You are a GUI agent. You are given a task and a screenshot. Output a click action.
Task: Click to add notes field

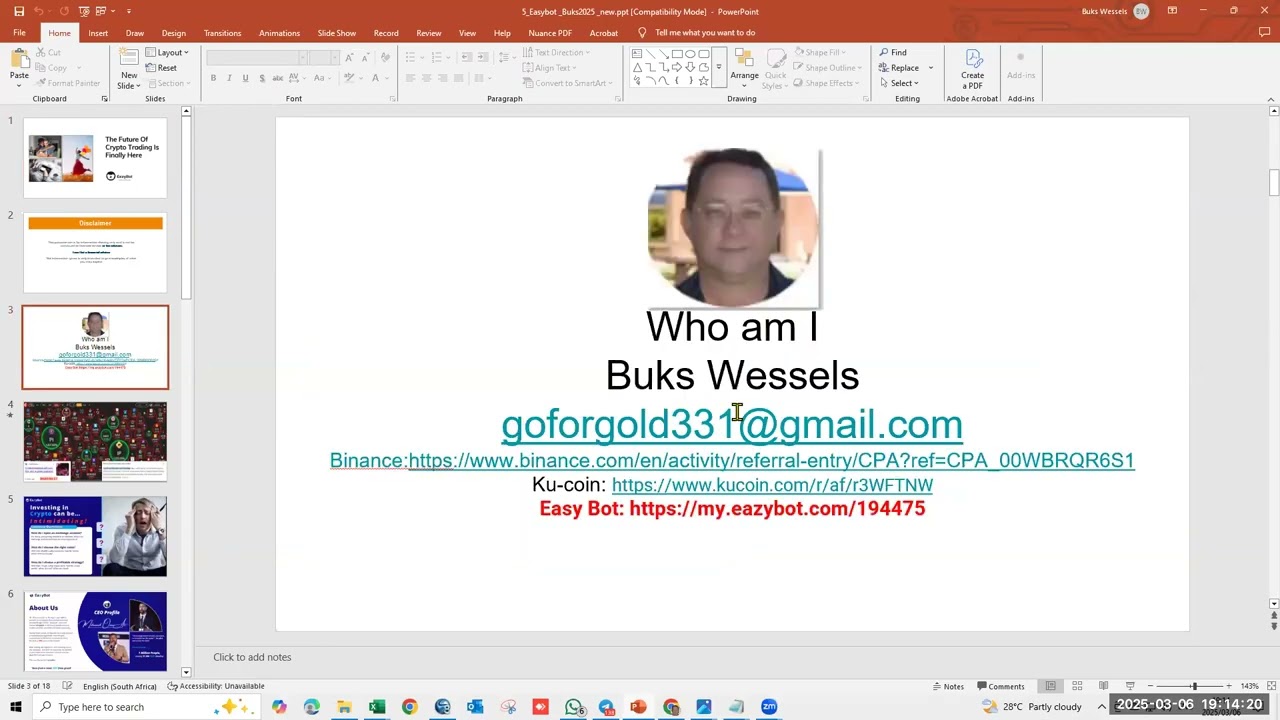(x=252, y=657)
